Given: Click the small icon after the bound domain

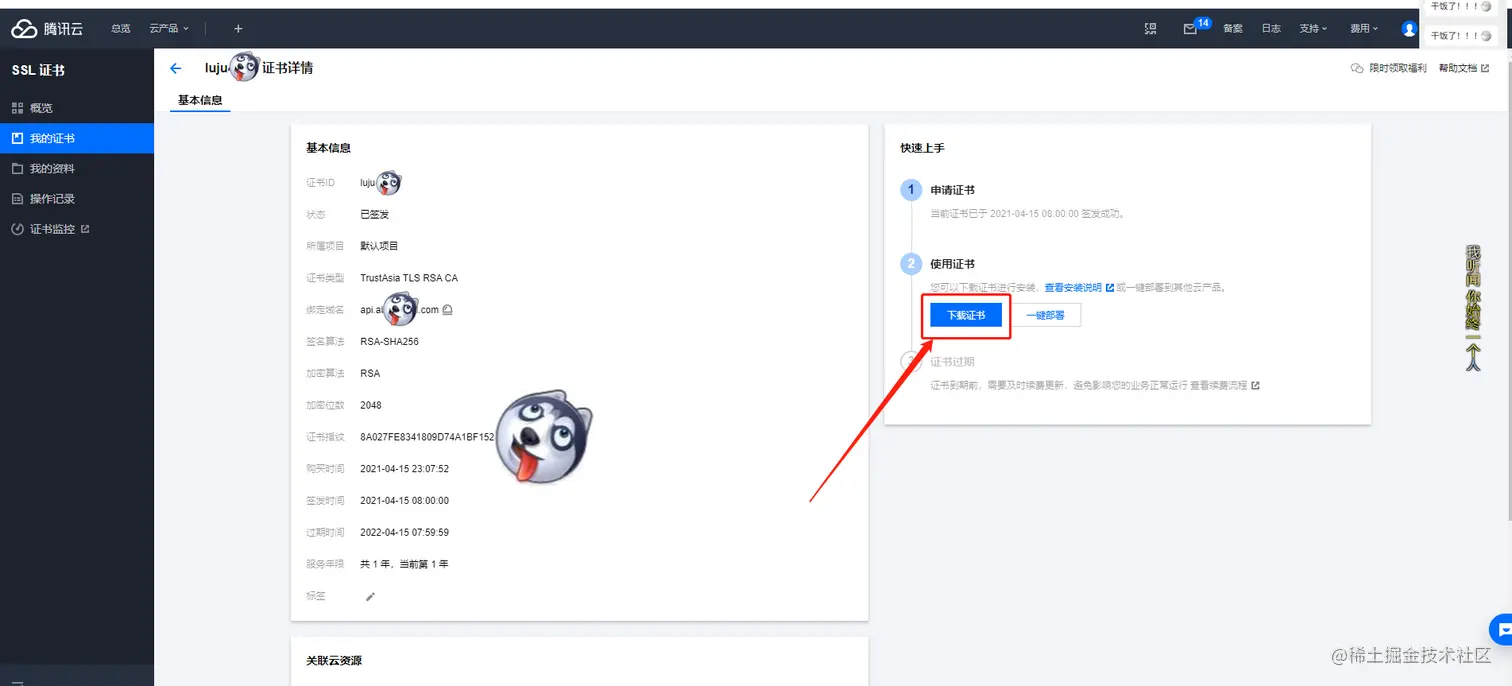Looking at the screenshot, I should pyautogui.click(x=447, y=310).
